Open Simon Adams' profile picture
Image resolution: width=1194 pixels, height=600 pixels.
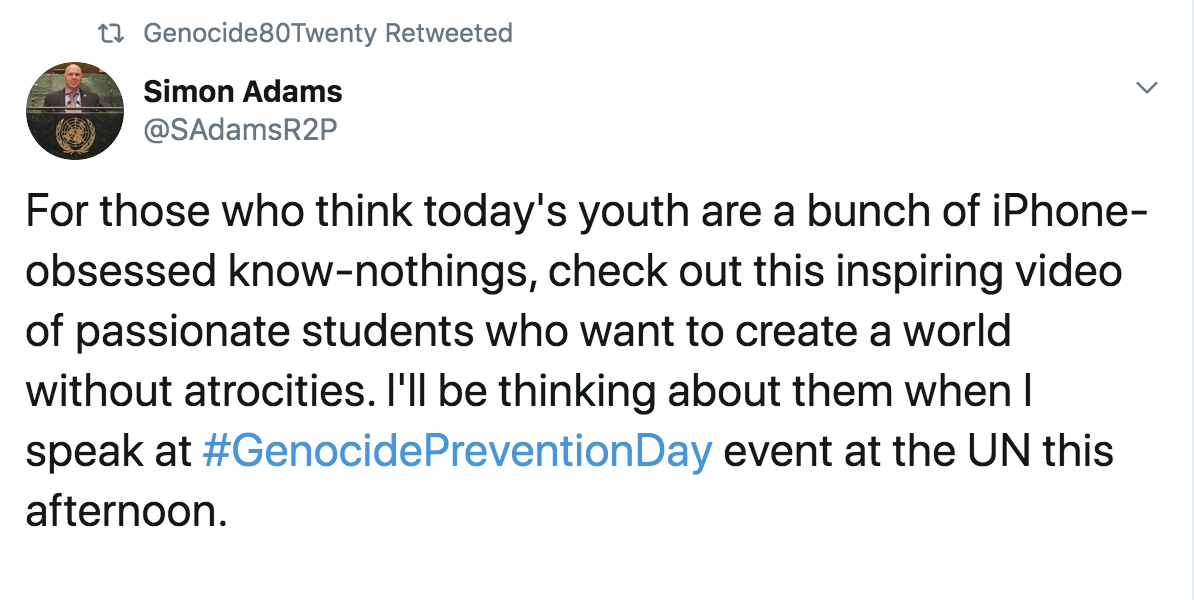(75, 111)
